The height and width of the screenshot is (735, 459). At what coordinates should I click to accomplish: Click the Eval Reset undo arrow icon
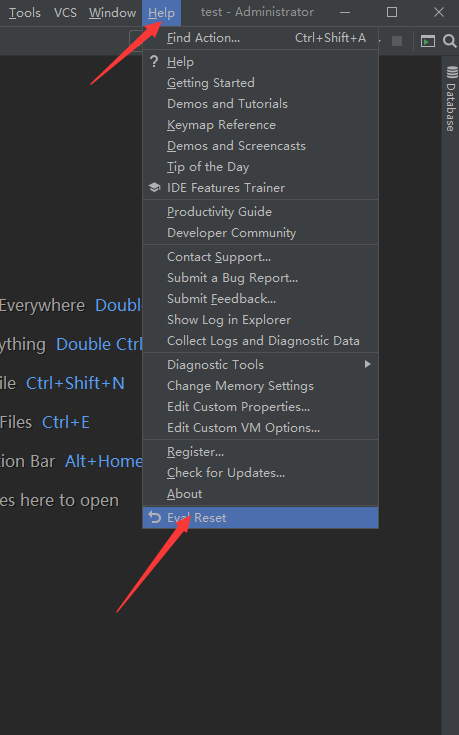point(154,517)
